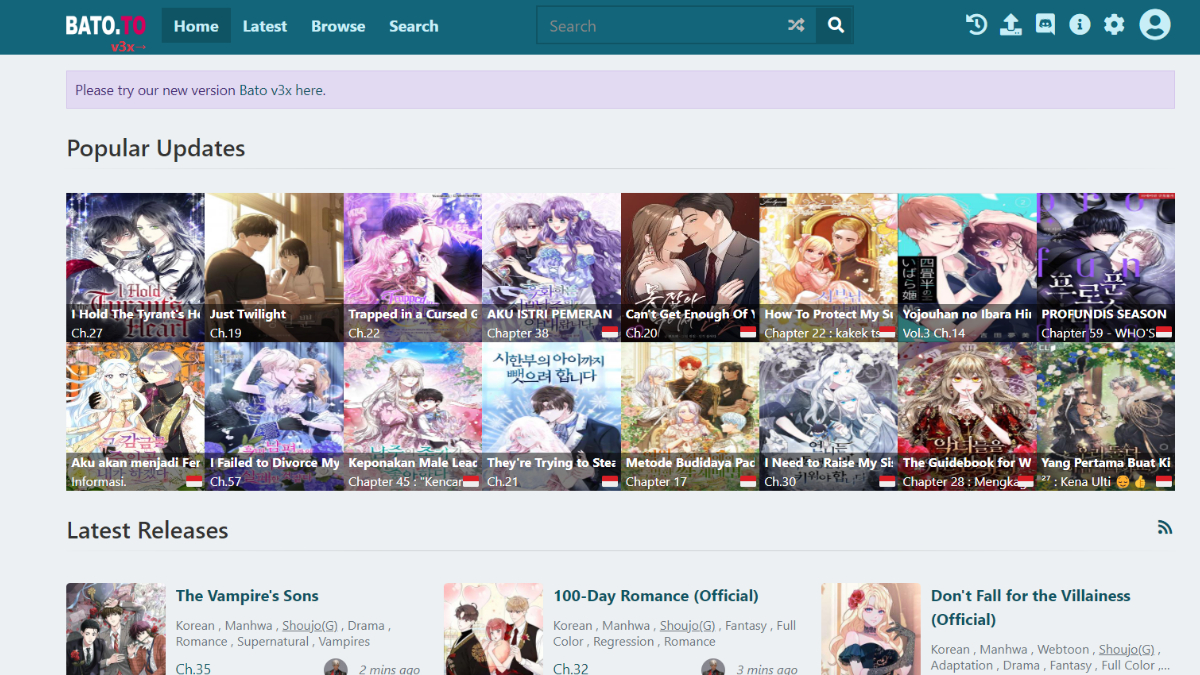
Task: Open the Discord icon link
Action: coord(1045,25)
